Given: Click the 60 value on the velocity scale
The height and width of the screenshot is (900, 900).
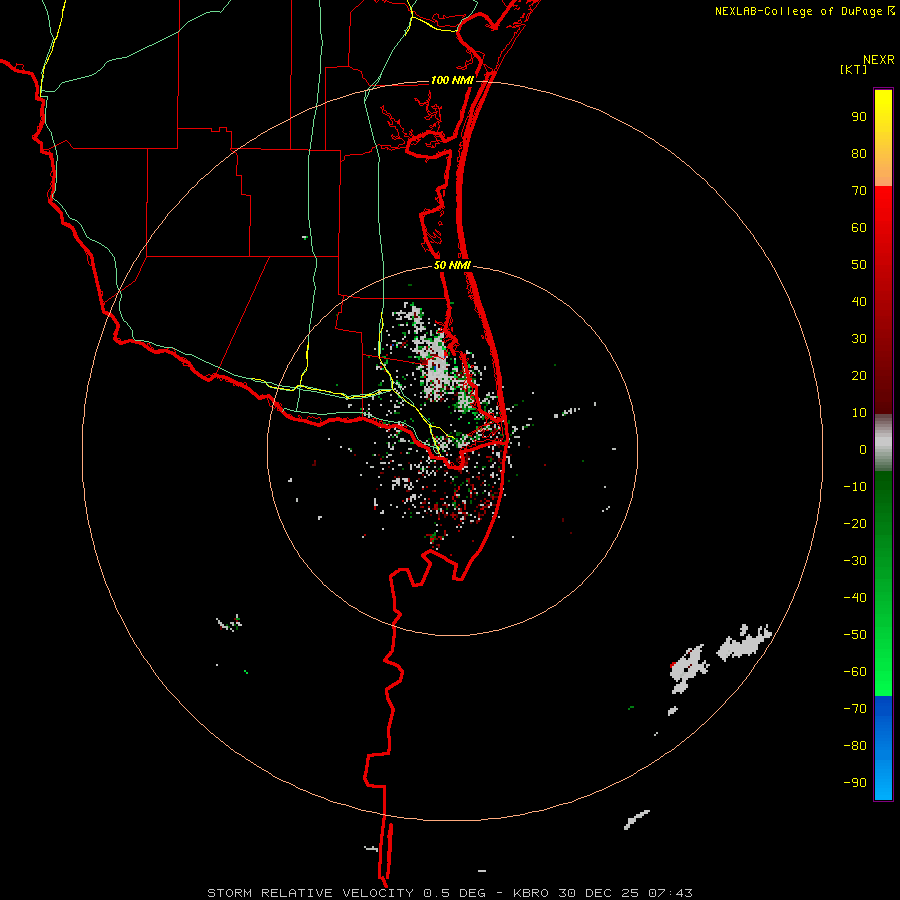Looking at the screenshot, I should click(859, 227).
